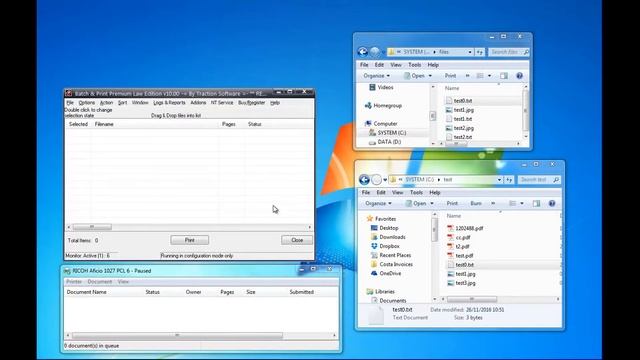Screen dimensions: 640x360
Task: Select 1202488.pdf file icon
Action: click(x=451, y=229)
